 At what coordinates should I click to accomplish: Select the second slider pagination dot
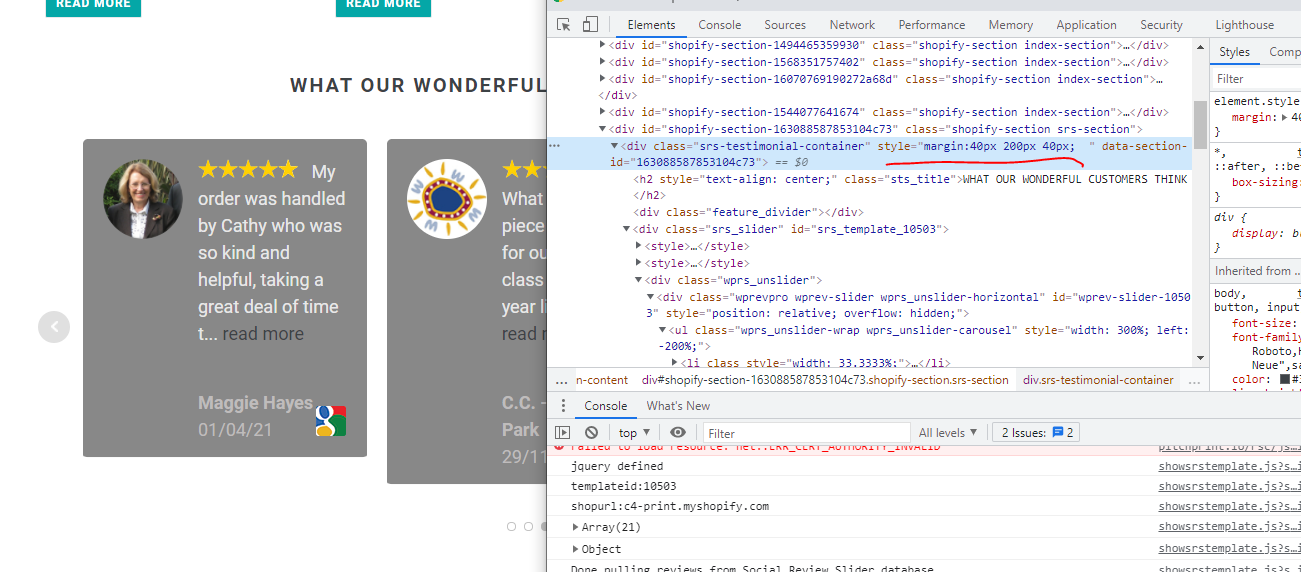coord(528,526)
